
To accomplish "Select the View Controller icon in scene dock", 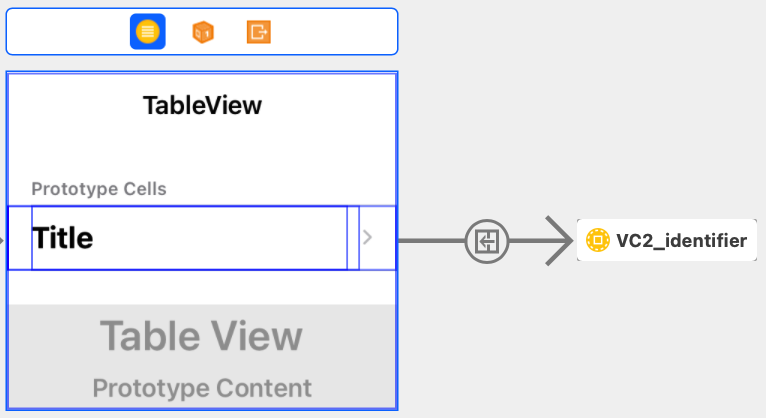I will click(x=147, y=32).
